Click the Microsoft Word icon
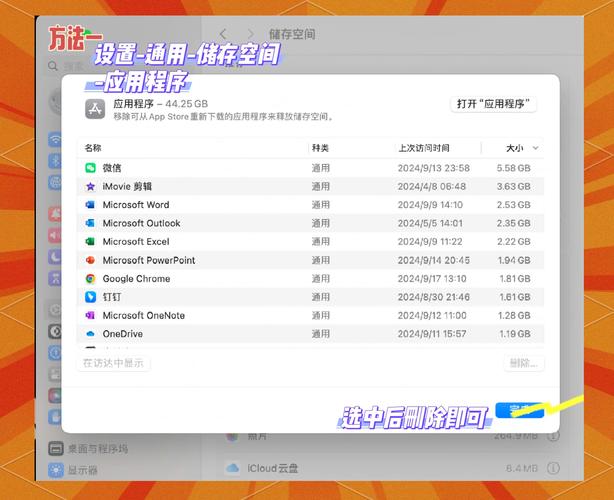Viewport: 614px width, 500px height. [x=90, y=205]
